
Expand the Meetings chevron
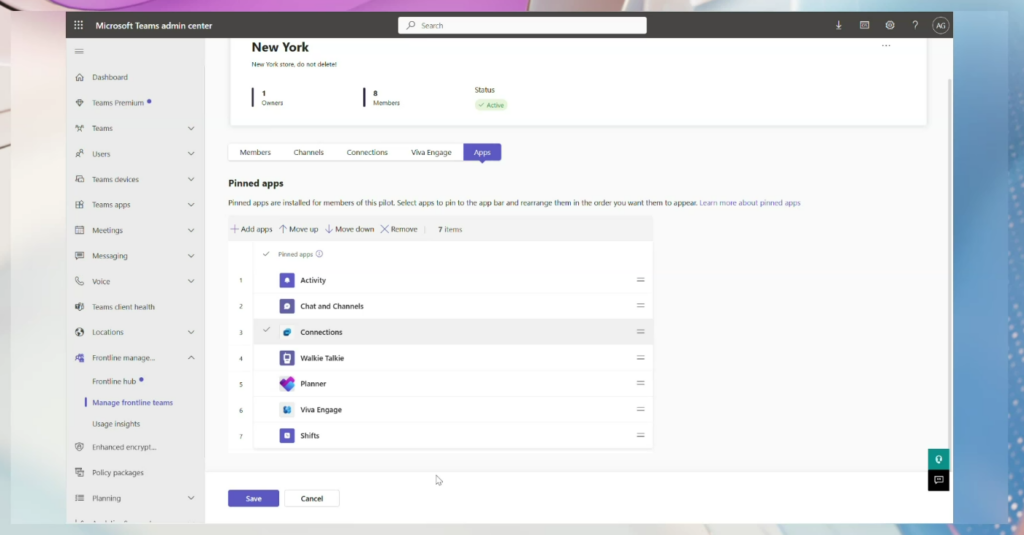click(191, 230)
